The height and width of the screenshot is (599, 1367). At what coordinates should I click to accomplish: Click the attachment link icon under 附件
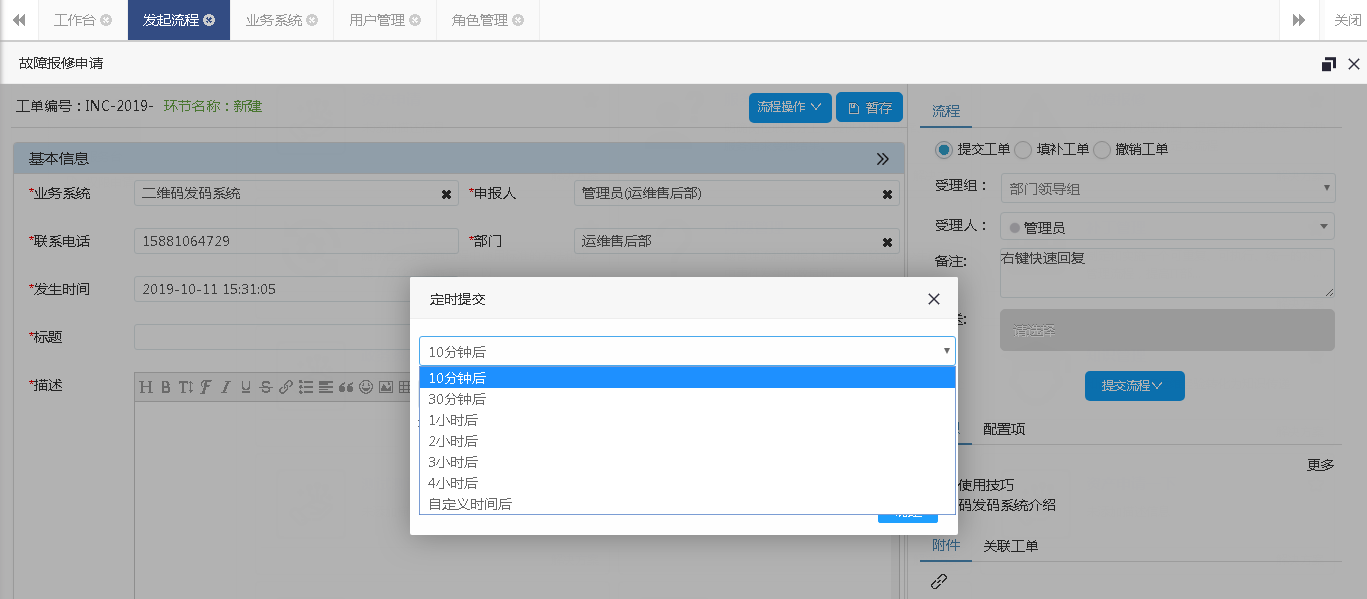[x=938, y=581]
